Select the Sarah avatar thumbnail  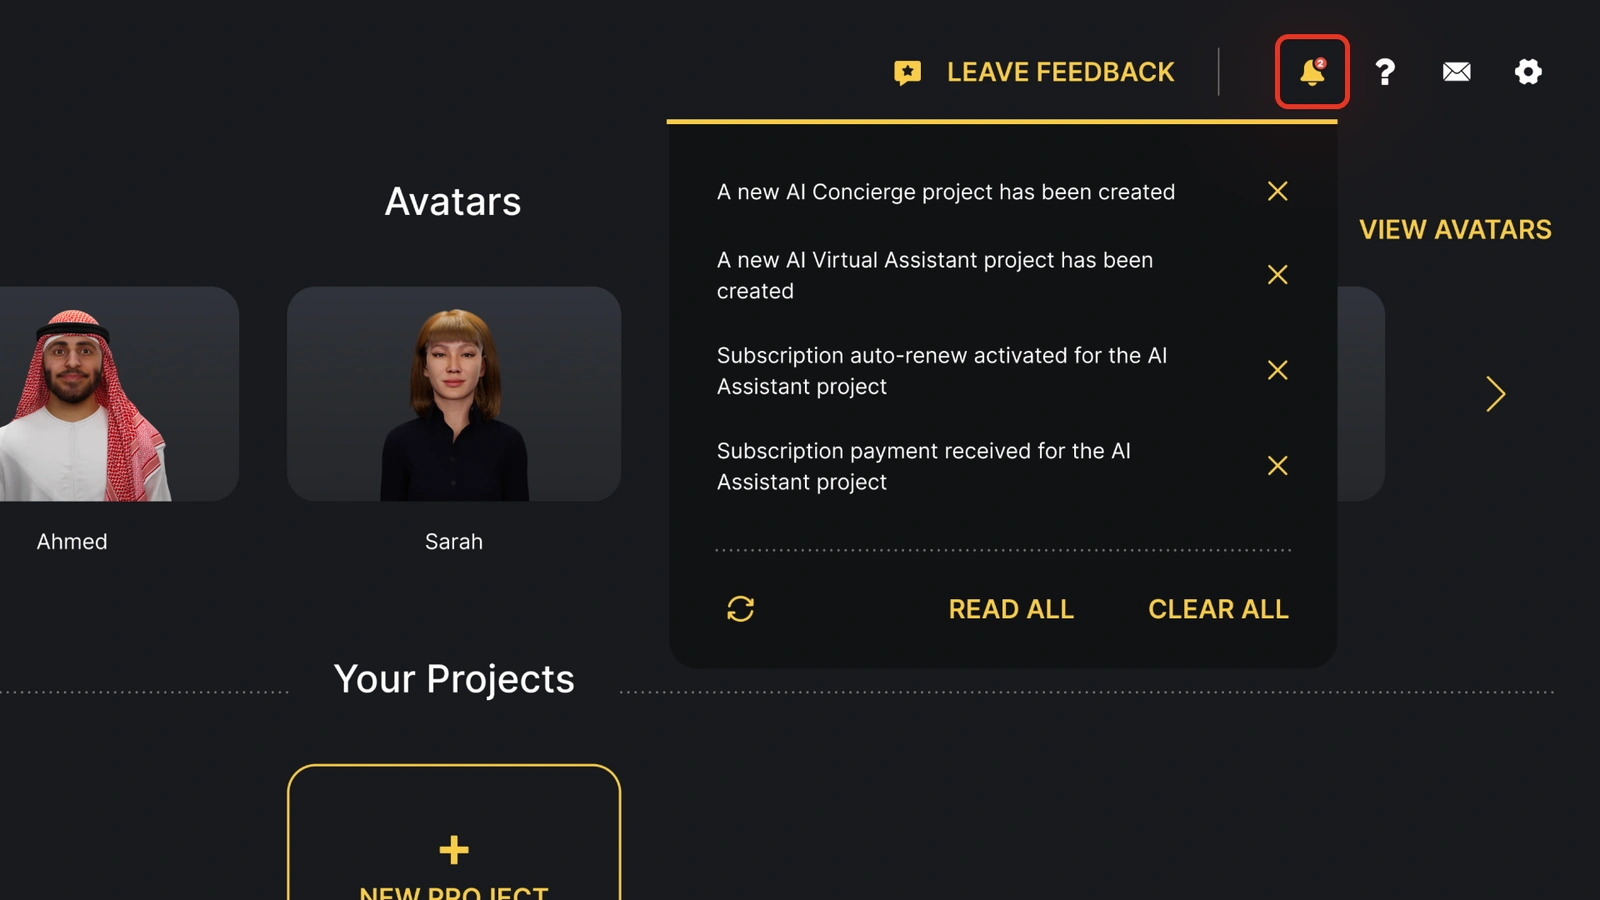click(453, 393)
